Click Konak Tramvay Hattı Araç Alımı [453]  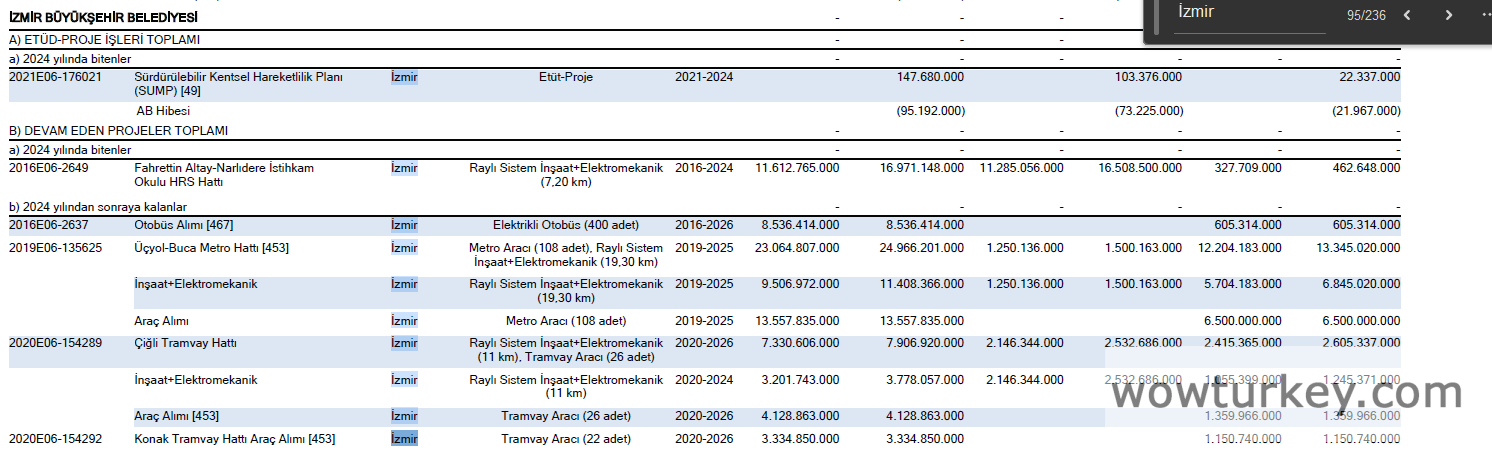235,439
